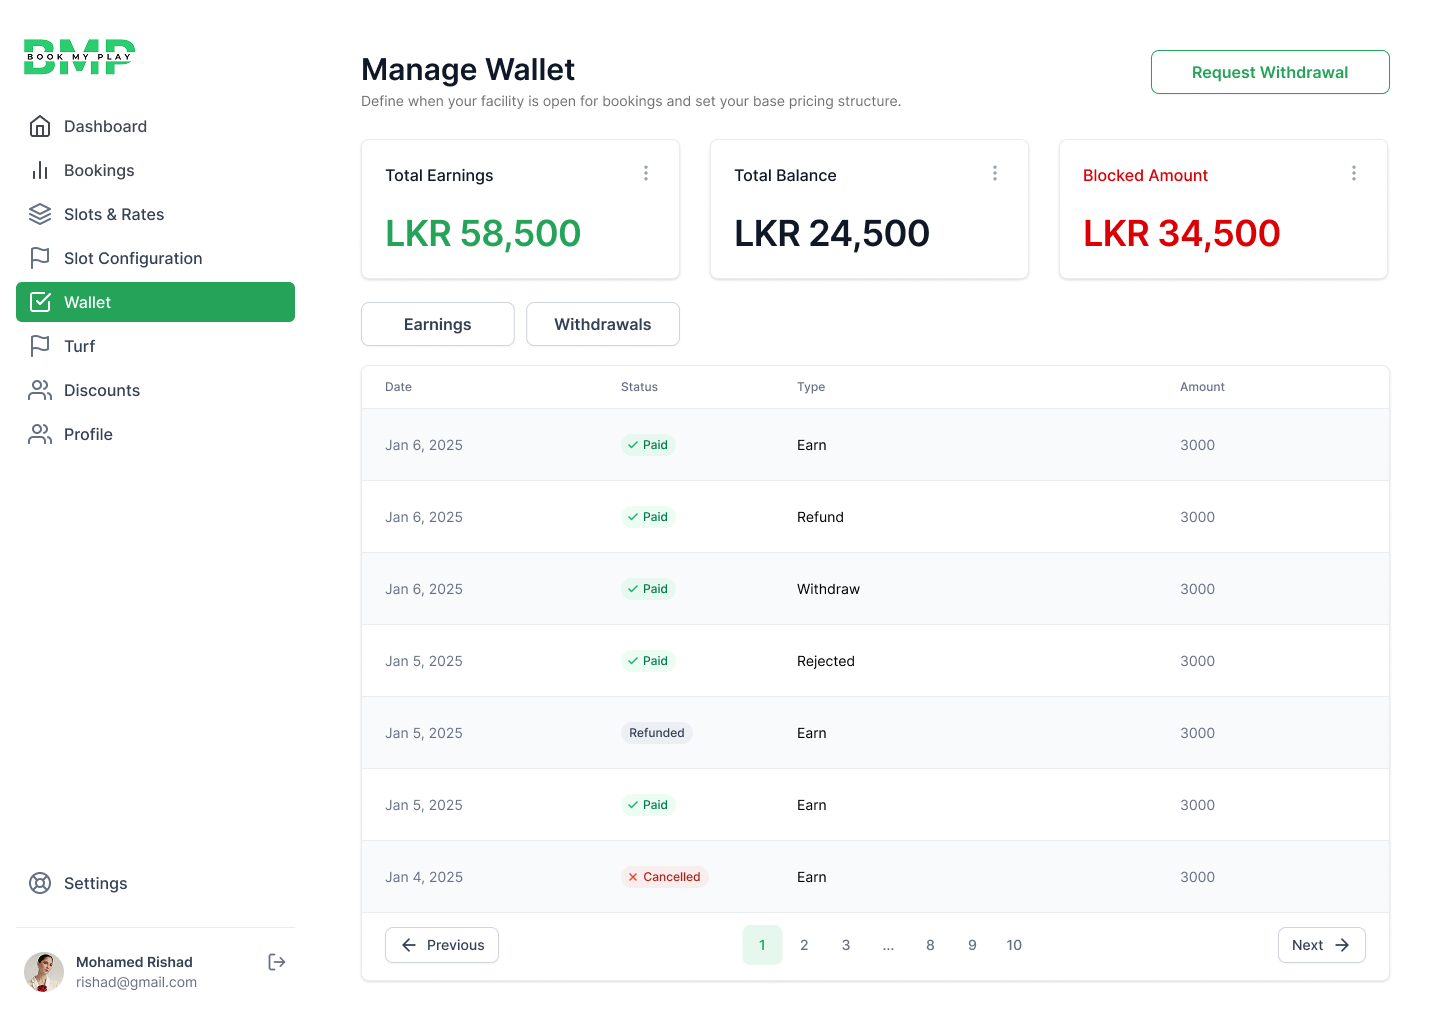
Task: Open the Total Balance three-dot menu
Action: point(995,172)
